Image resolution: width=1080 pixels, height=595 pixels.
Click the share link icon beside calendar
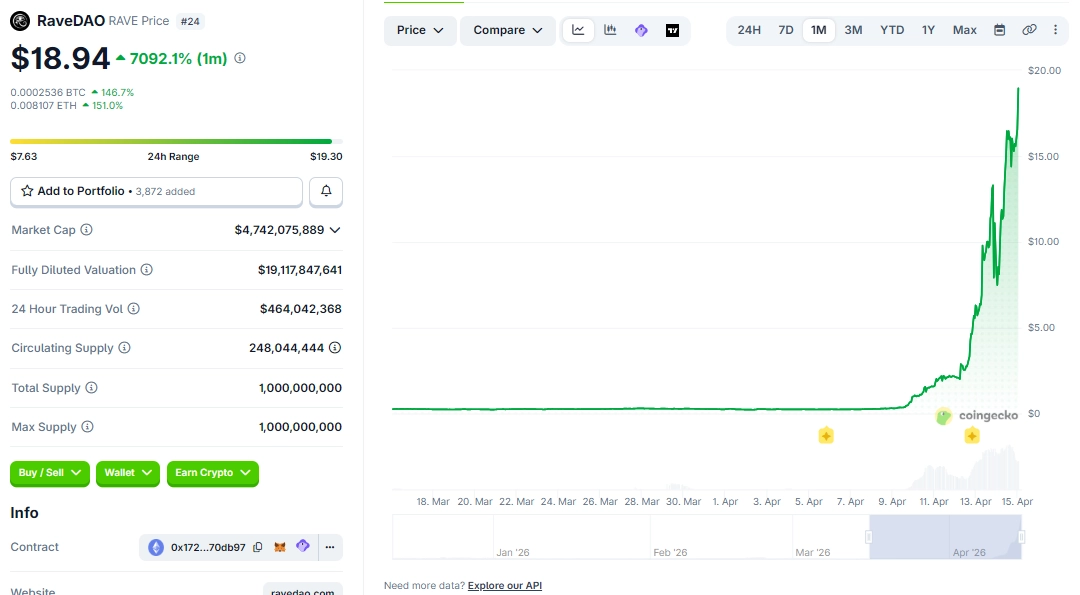(x=1029, y=29)
